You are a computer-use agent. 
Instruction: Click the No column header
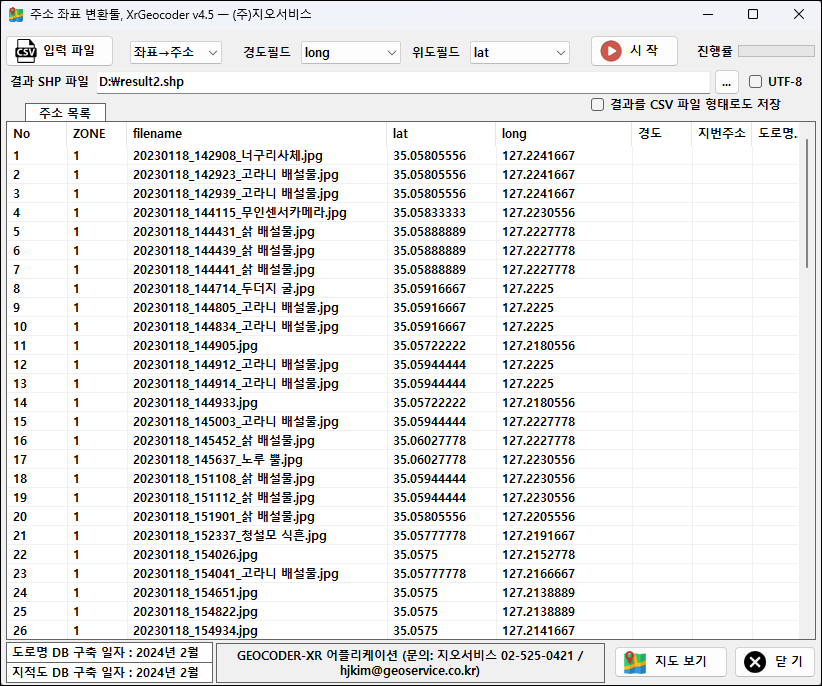point(37,134)
